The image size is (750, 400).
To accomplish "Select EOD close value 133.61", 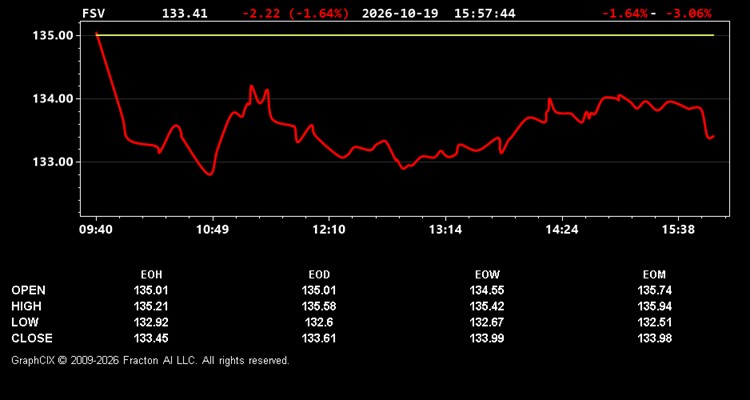I will pyautogui.click(x=319, y=338).
